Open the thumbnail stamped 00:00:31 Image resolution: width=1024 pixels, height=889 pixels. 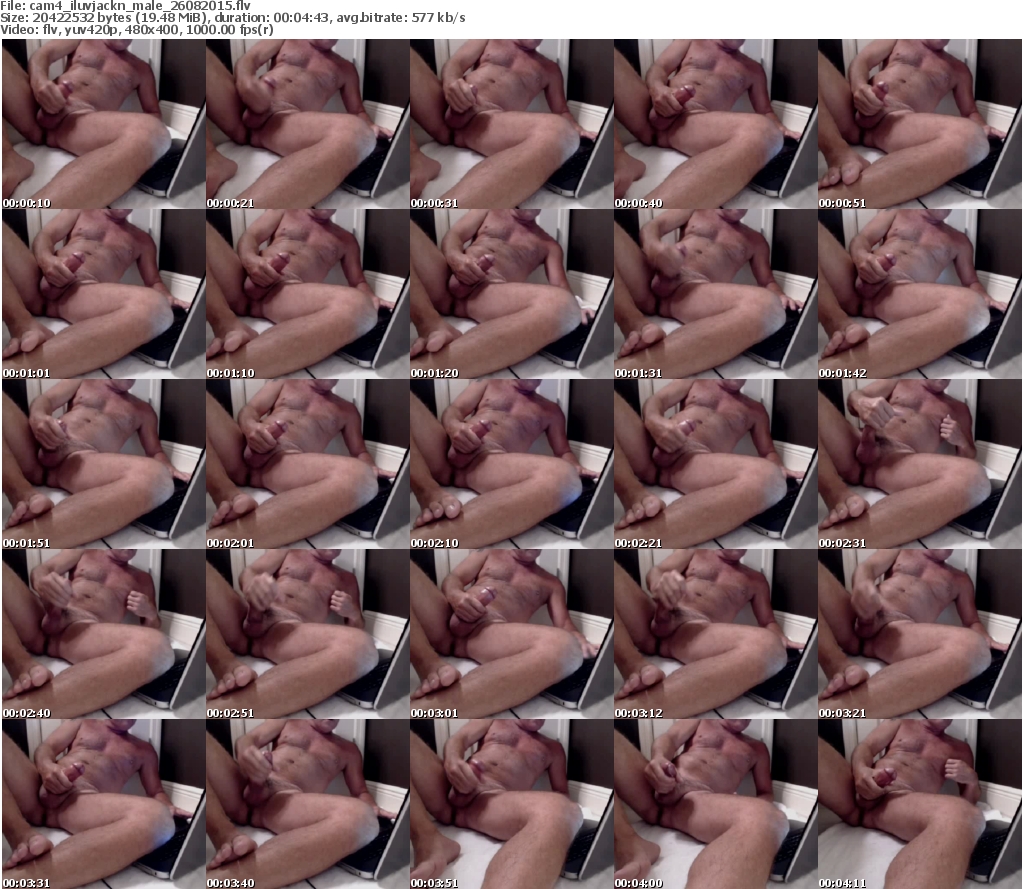coord(511,124)
